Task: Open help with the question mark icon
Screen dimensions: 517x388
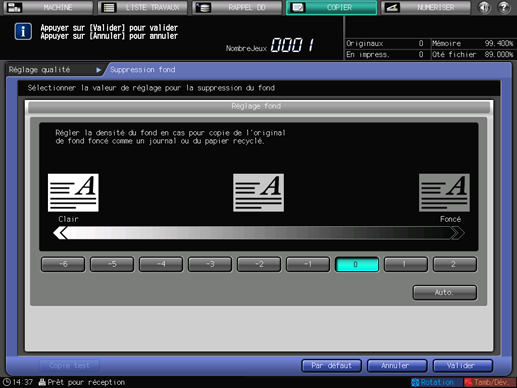Action: click(x=504, y=7)
